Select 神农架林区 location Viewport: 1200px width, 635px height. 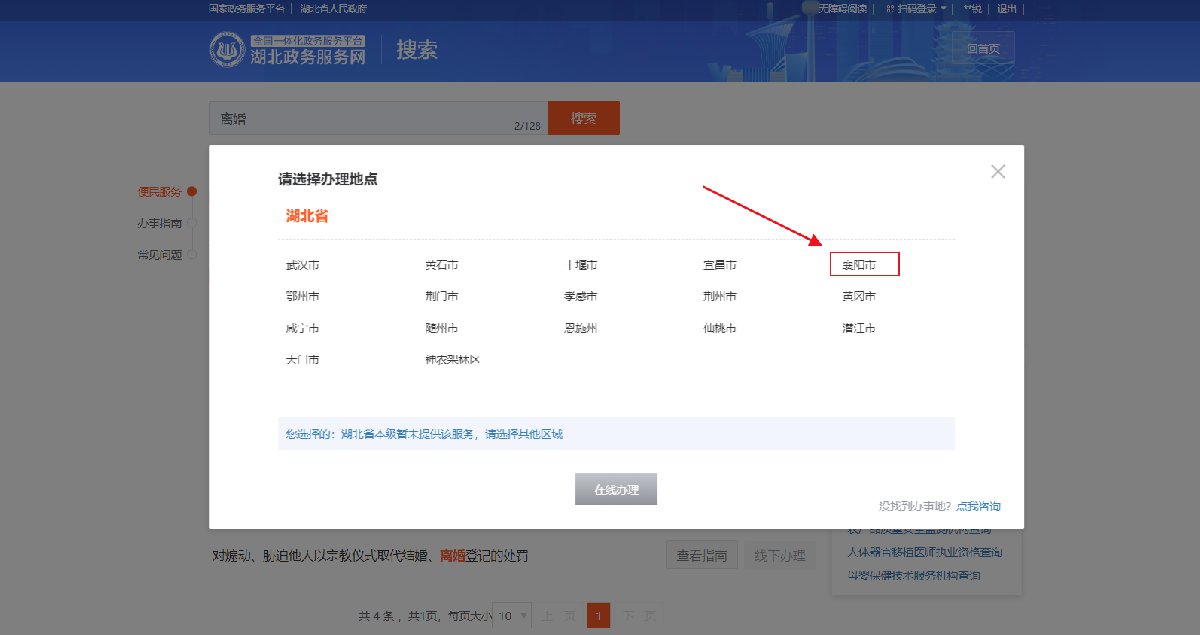click(452, 359)
